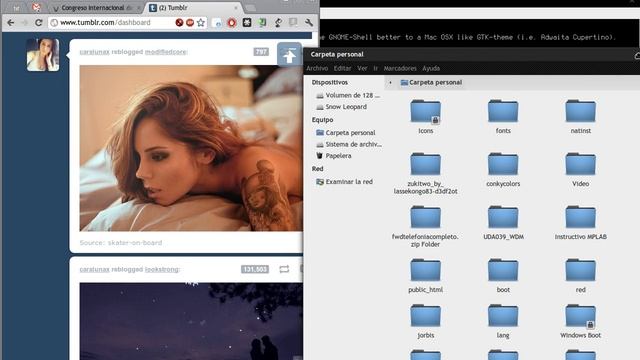Click the 131,503 notes count
Viewport: 640px width, 360px height.
pyautogui.click(x=255, y=269)
